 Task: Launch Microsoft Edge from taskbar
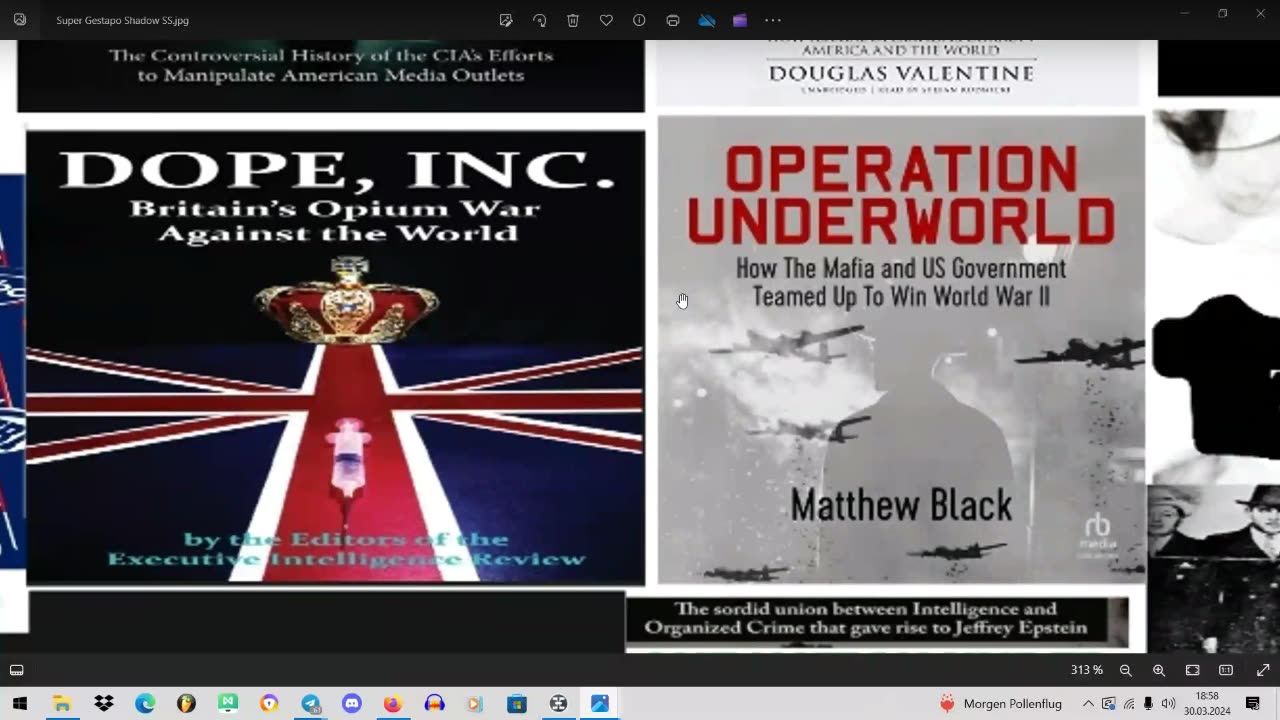(x=145, y=704)
